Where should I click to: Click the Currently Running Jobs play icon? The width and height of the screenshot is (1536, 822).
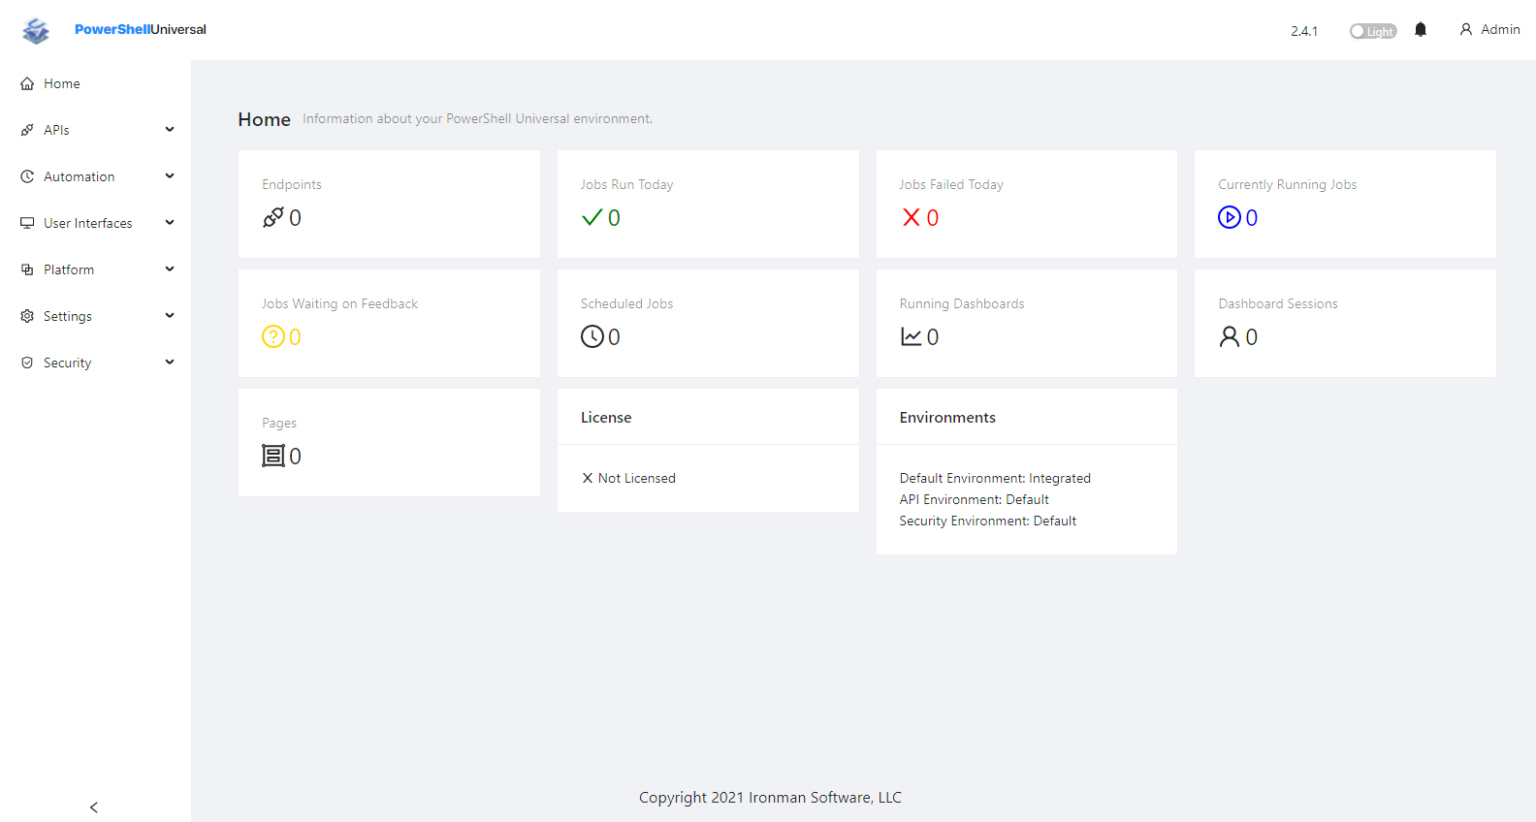(x=1229, y=217)
